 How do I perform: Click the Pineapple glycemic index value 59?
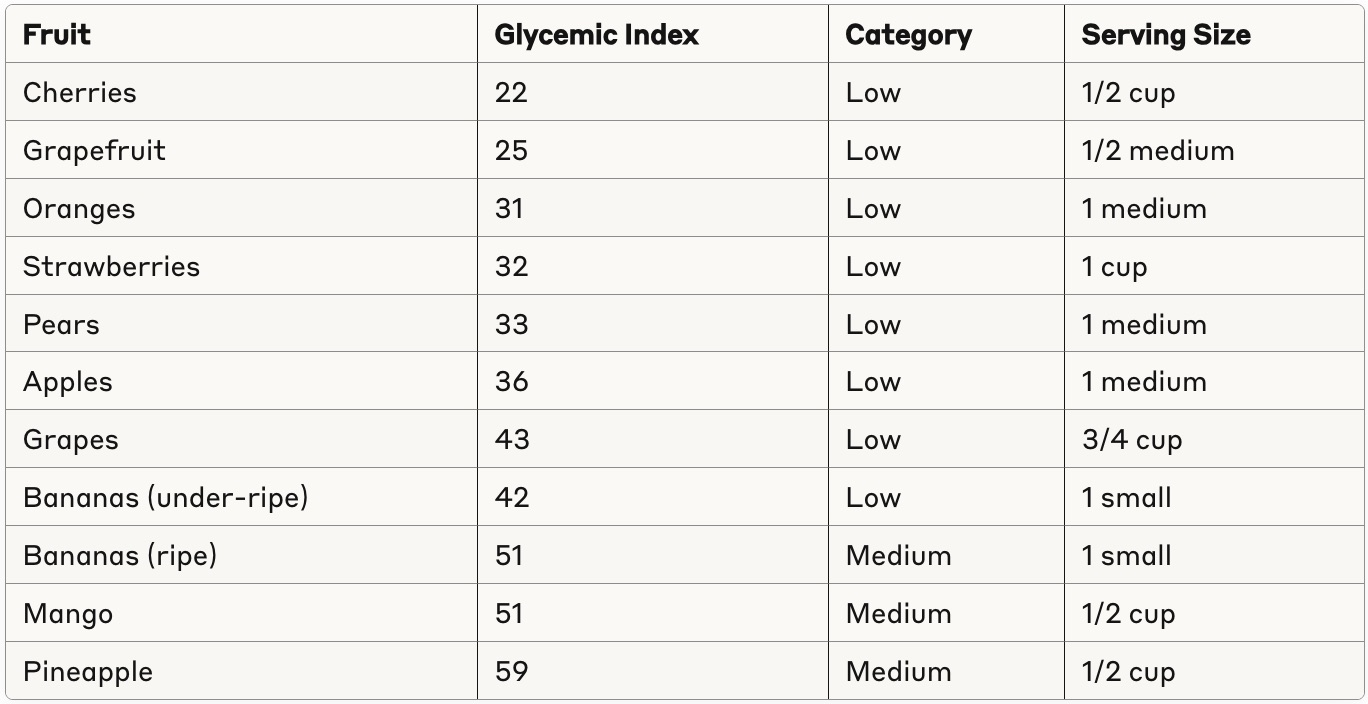511,672
